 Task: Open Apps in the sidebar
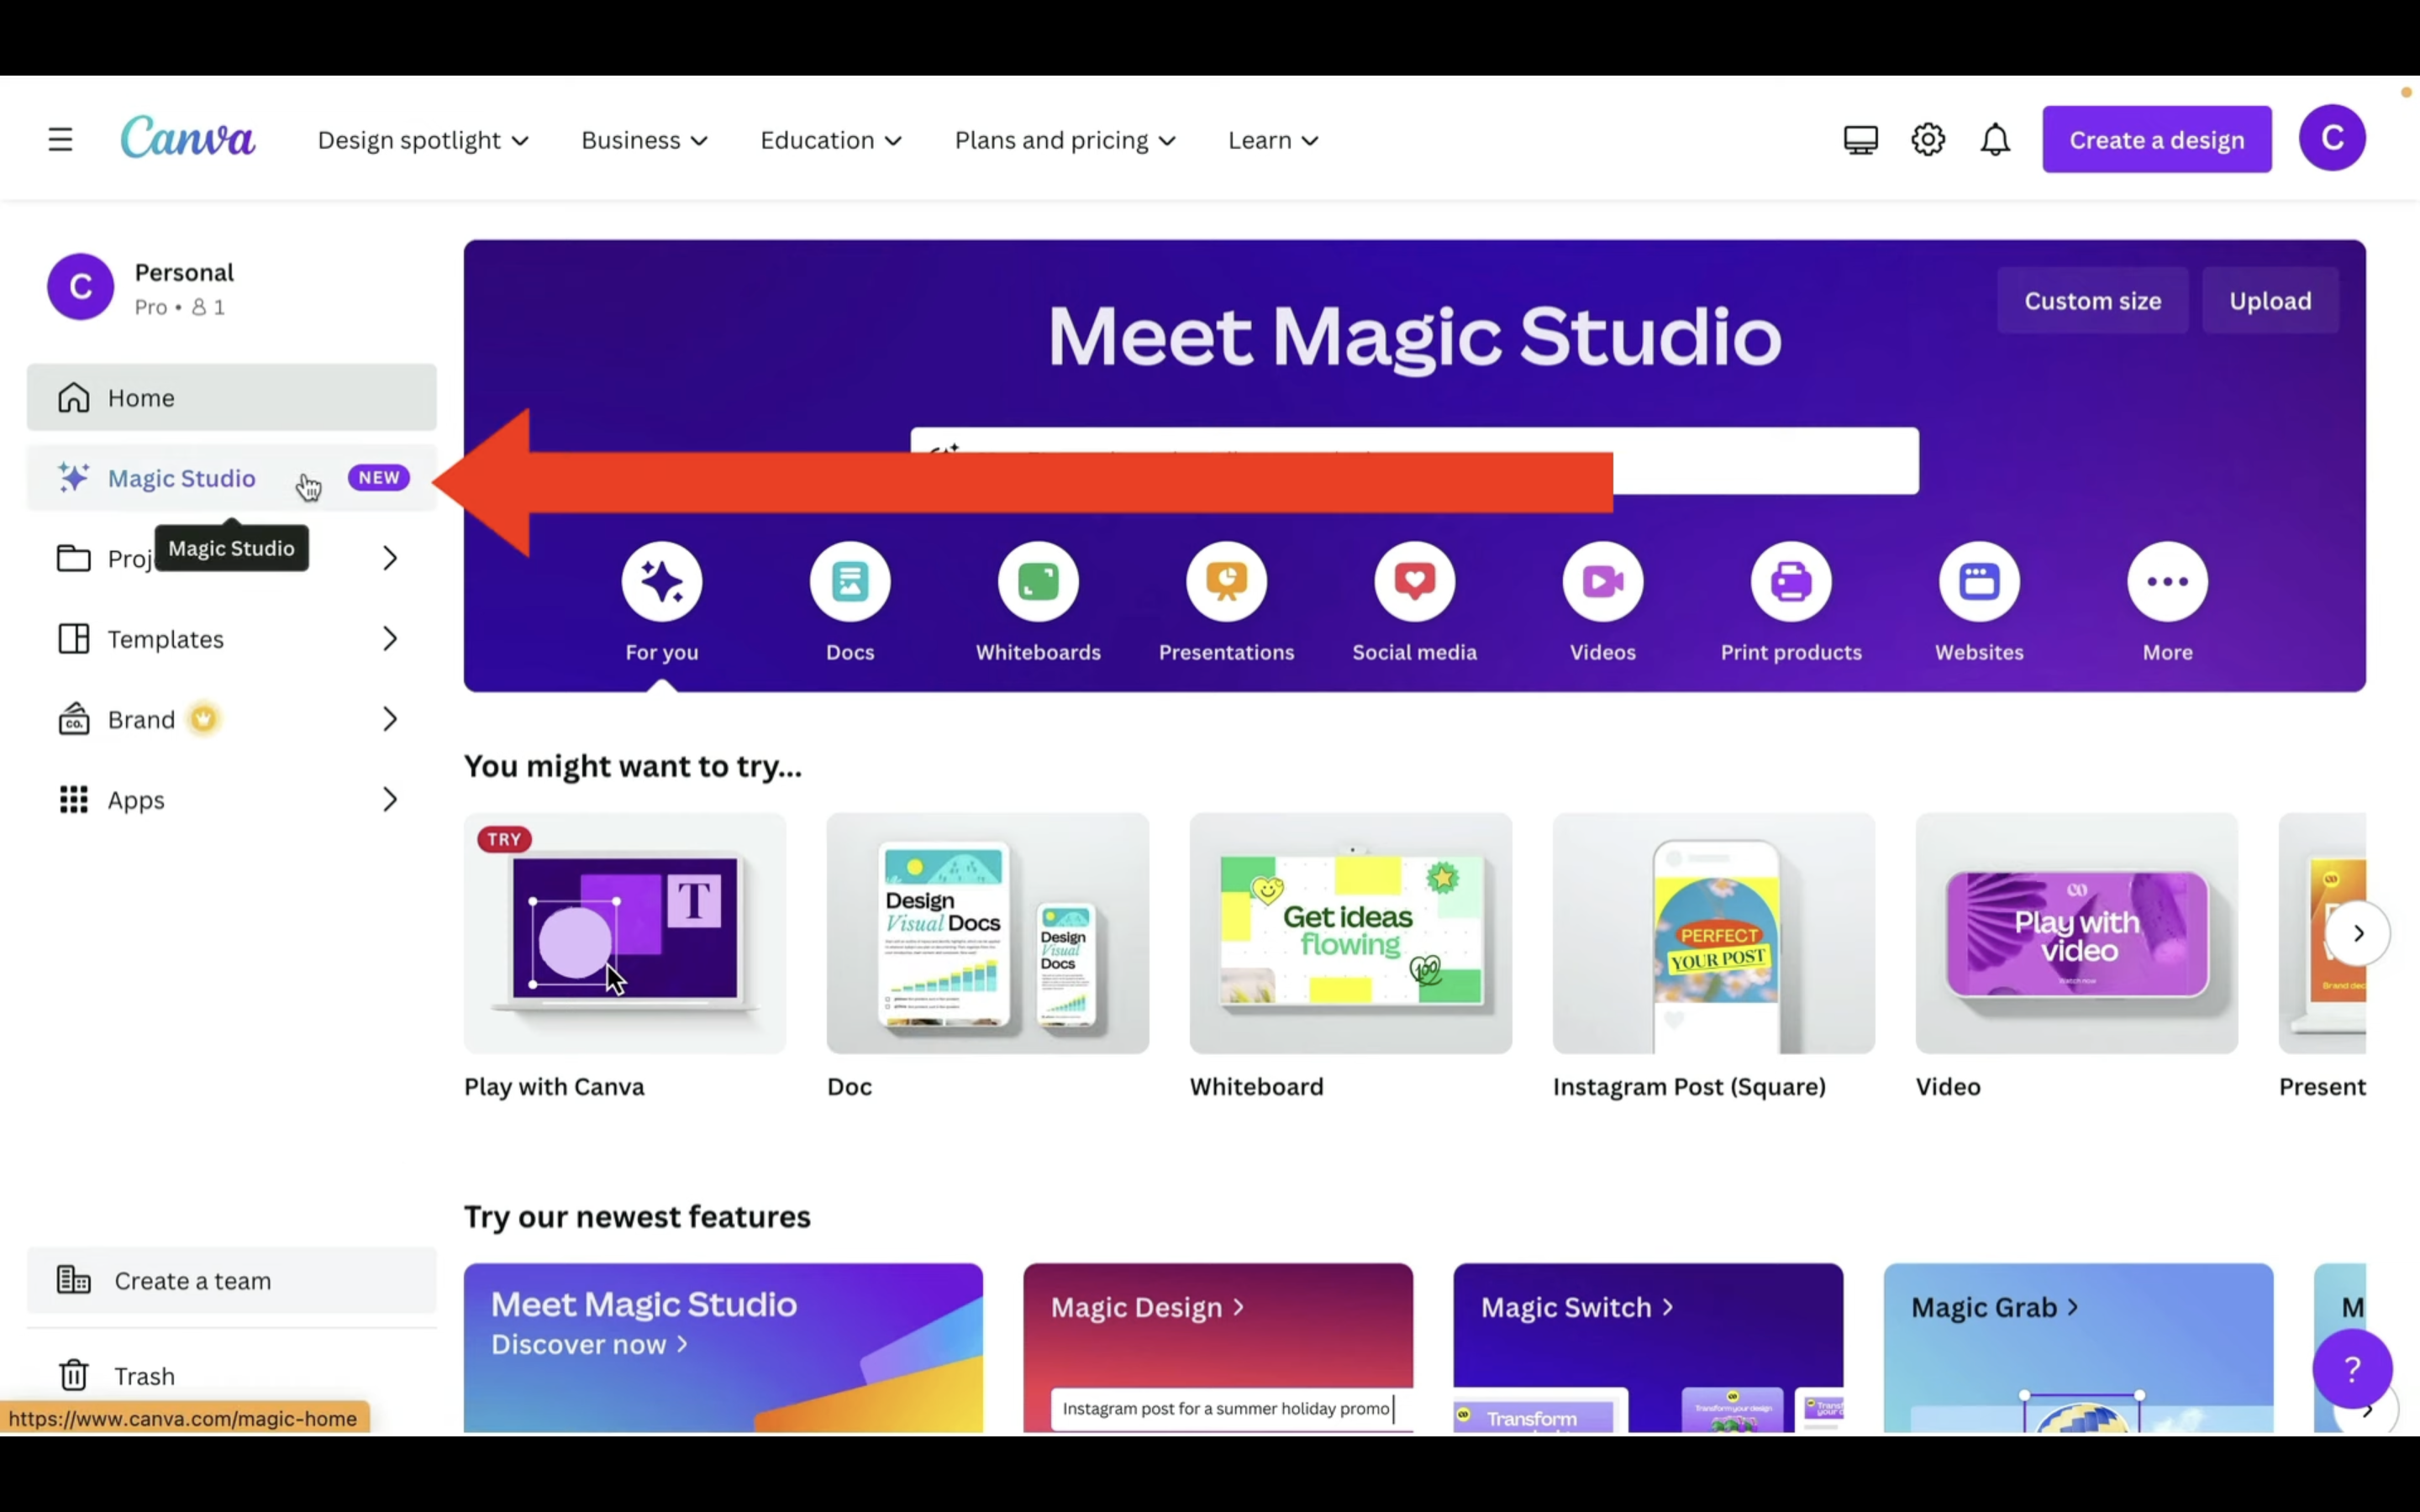point(231,799)
